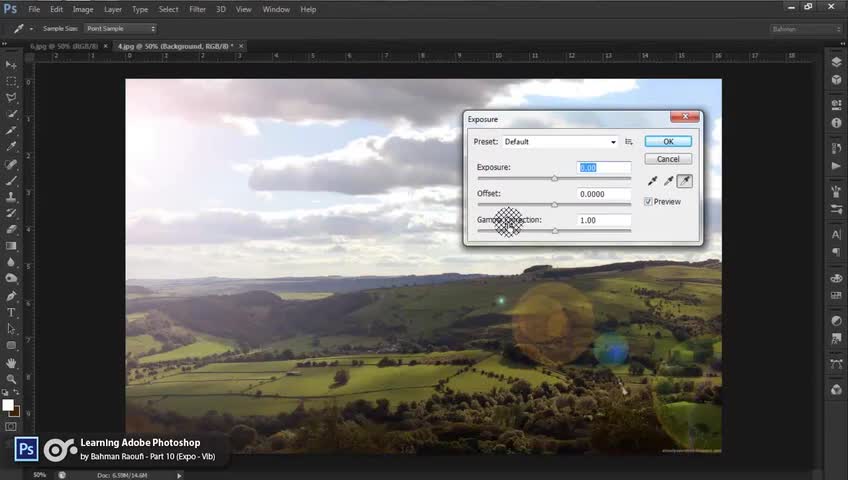
Task: Swap foreground and background colors
Action: (16, 392)
